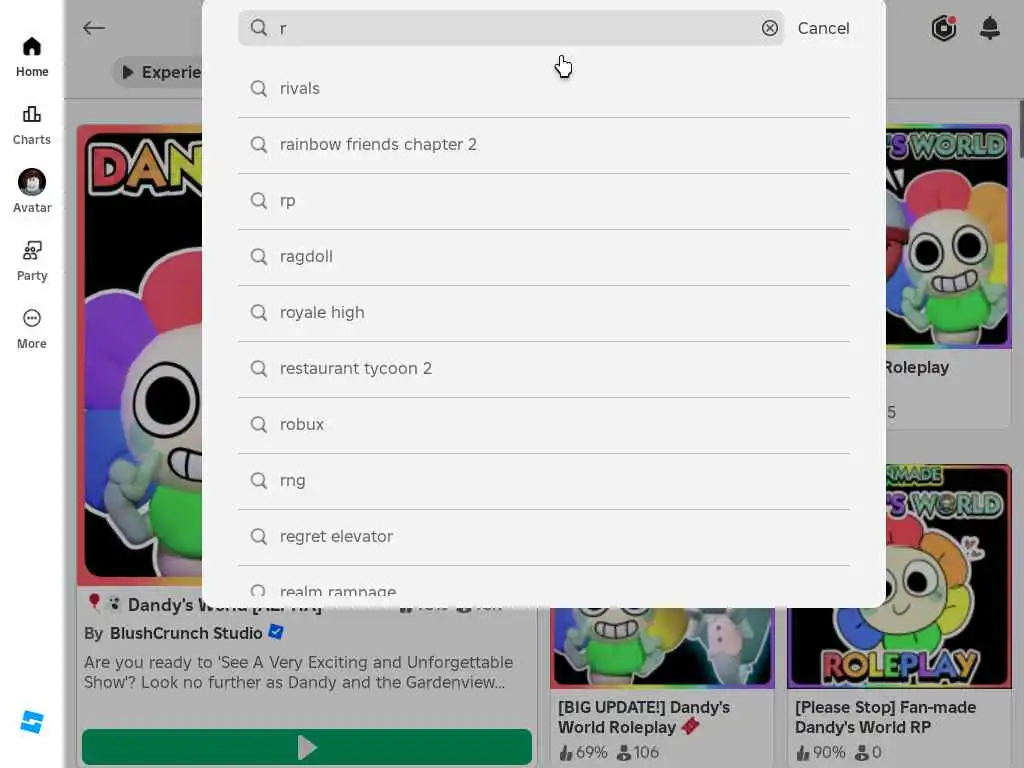Click the search icon beside rivals
This screenshot has height=768, width=1024.
coord(259,88)
